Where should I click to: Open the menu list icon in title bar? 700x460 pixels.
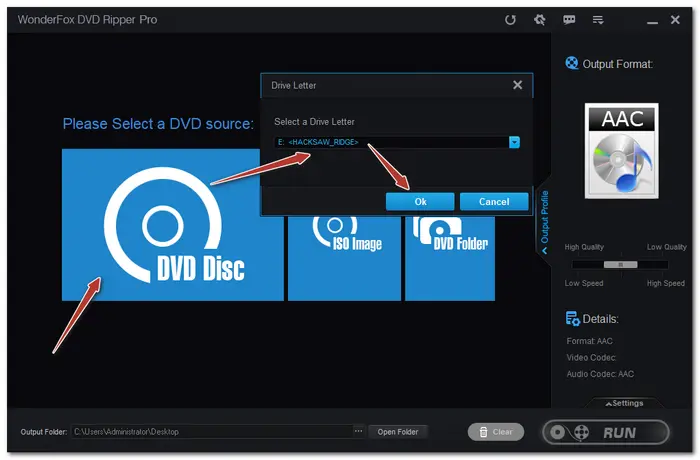click(x=598, y=20)
